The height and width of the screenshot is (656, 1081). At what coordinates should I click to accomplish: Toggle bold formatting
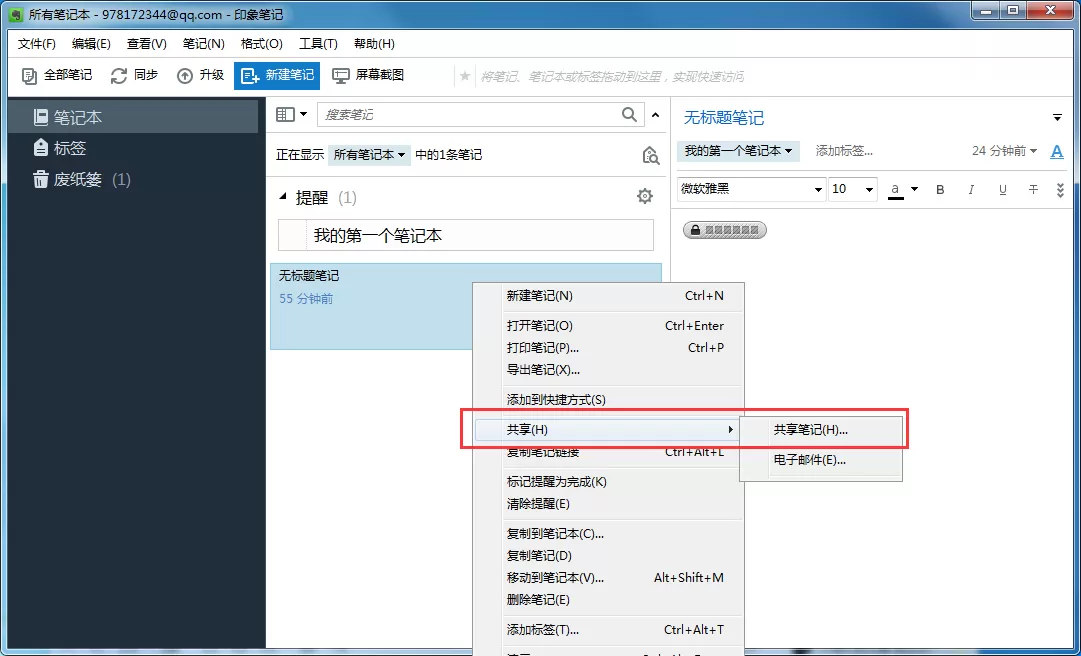(940, 189)
